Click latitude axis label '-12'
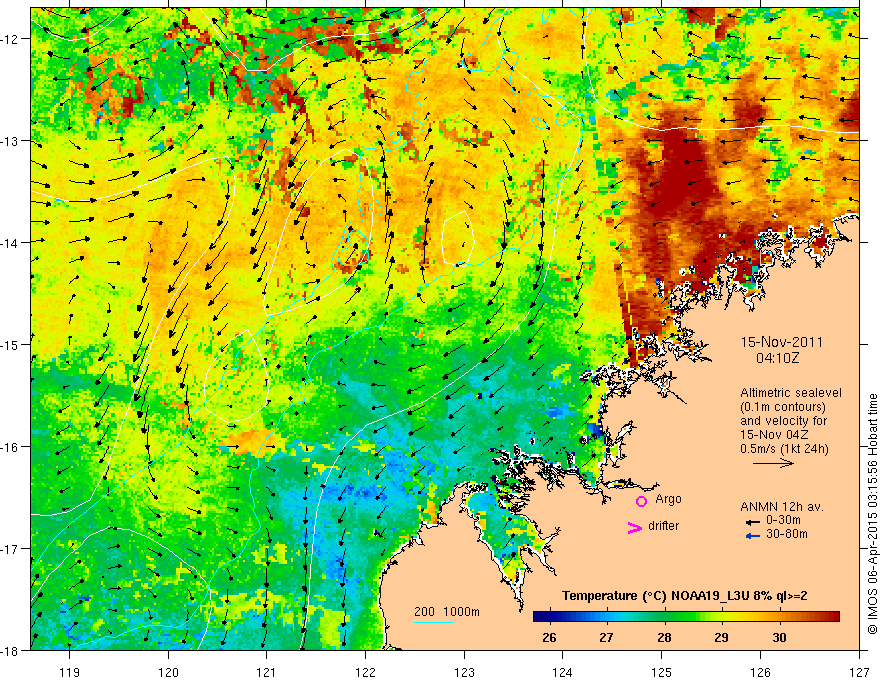880x680 pixels. coord(10,39)
